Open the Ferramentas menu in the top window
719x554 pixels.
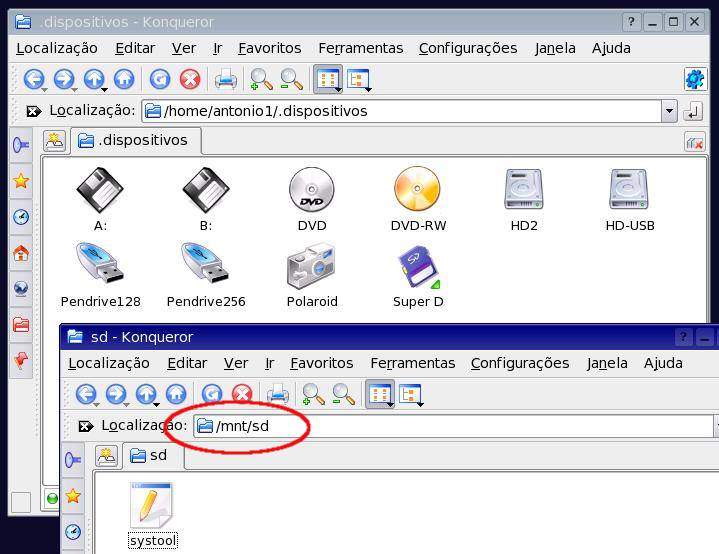point(360,48)
